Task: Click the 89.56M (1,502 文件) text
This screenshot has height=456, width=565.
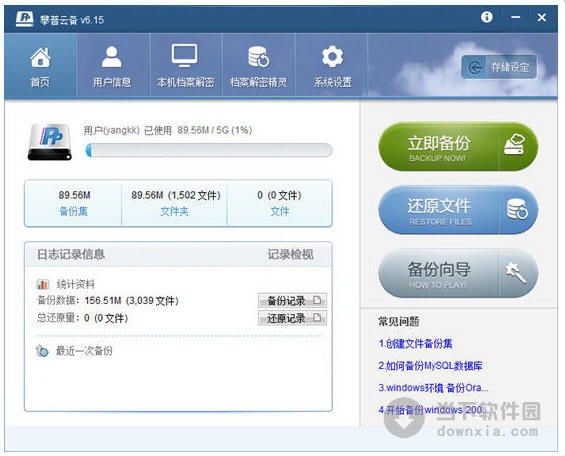Action: tap(176, 195)
